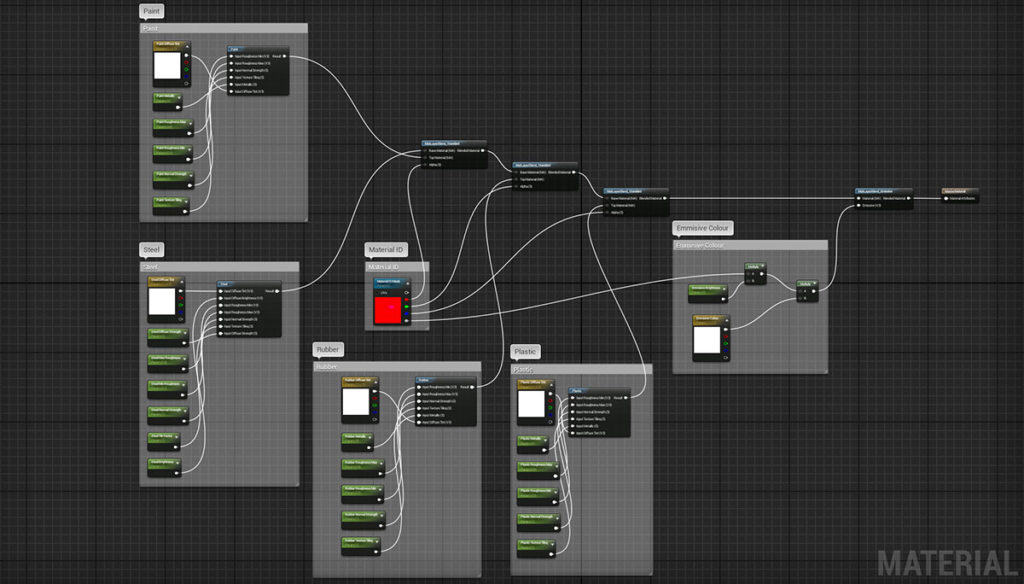
Task: Click output pin of Rubber Metallic parameter
Action: (369, 447)
